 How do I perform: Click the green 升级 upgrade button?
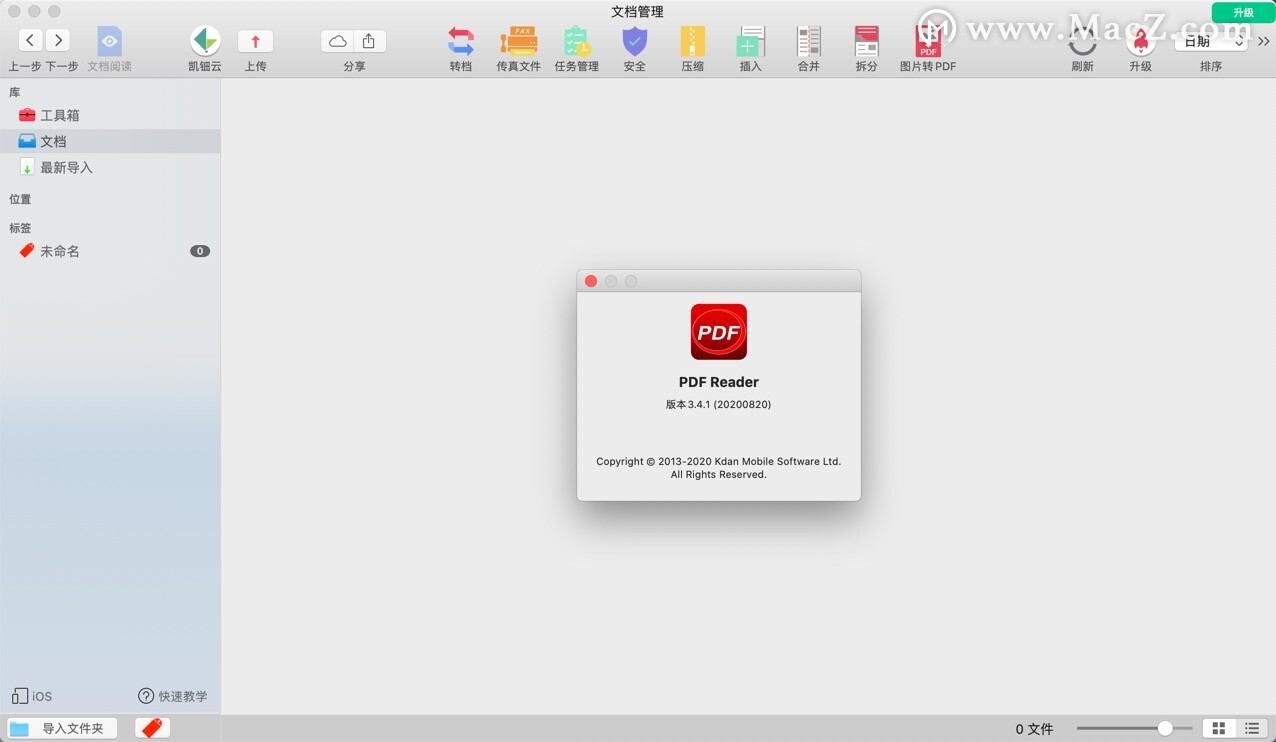coord(1243,12)
